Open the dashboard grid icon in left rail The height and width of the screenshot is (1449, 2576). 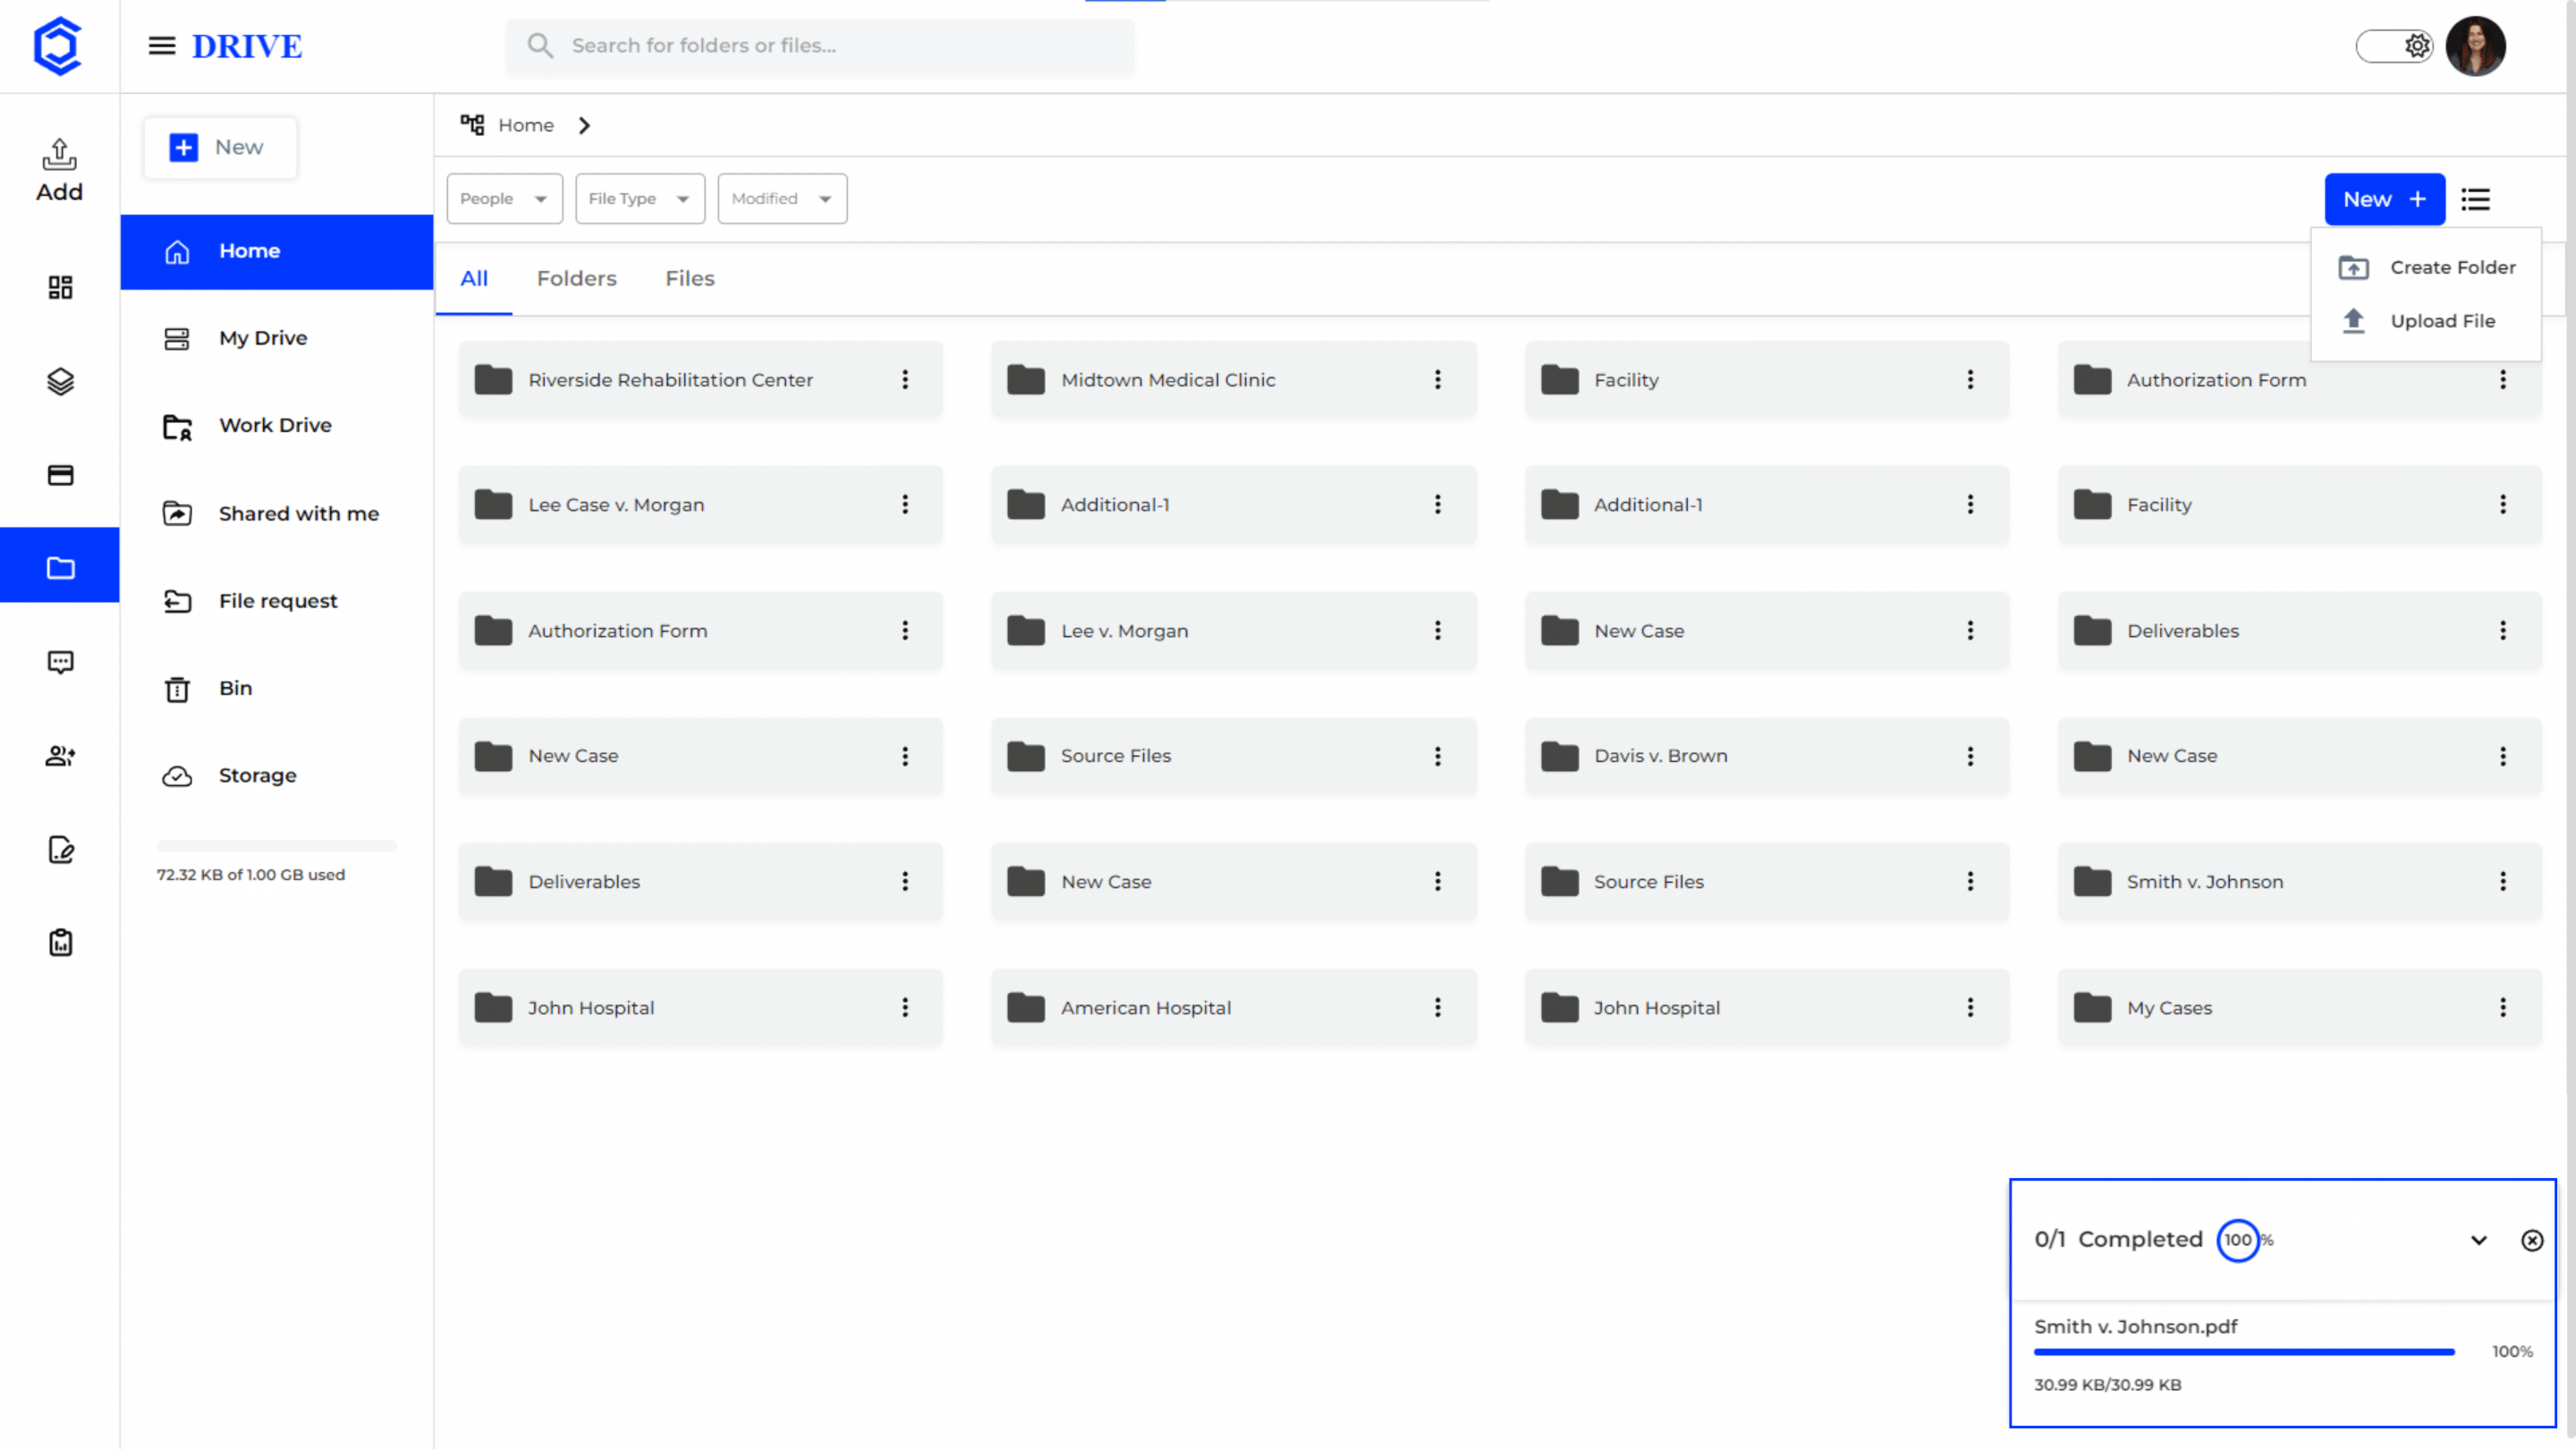tap(60, 288)
